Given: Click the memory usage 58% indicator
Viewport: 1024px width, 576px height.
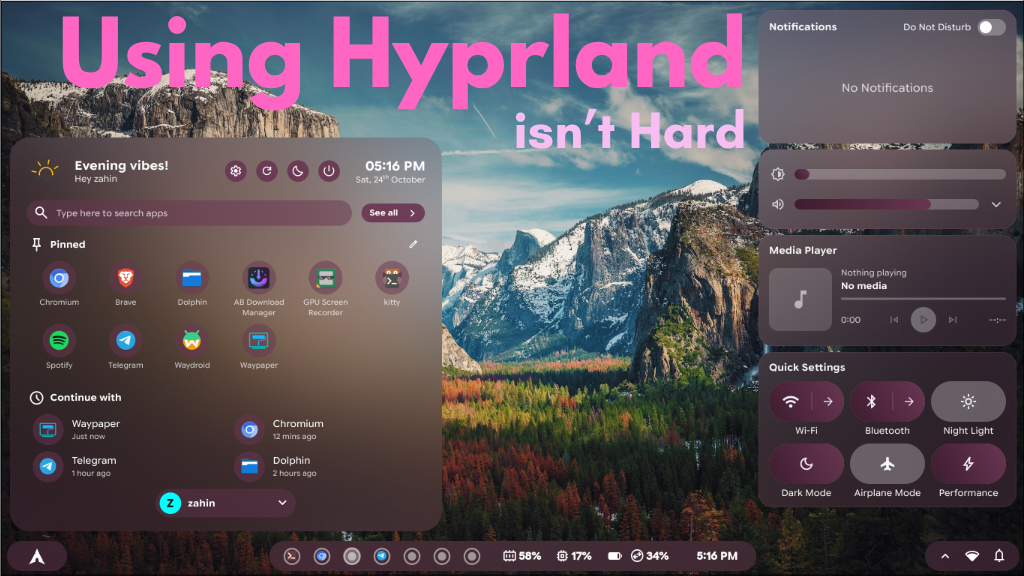Looking at the screenshot, I should click(x=522, y=556).
